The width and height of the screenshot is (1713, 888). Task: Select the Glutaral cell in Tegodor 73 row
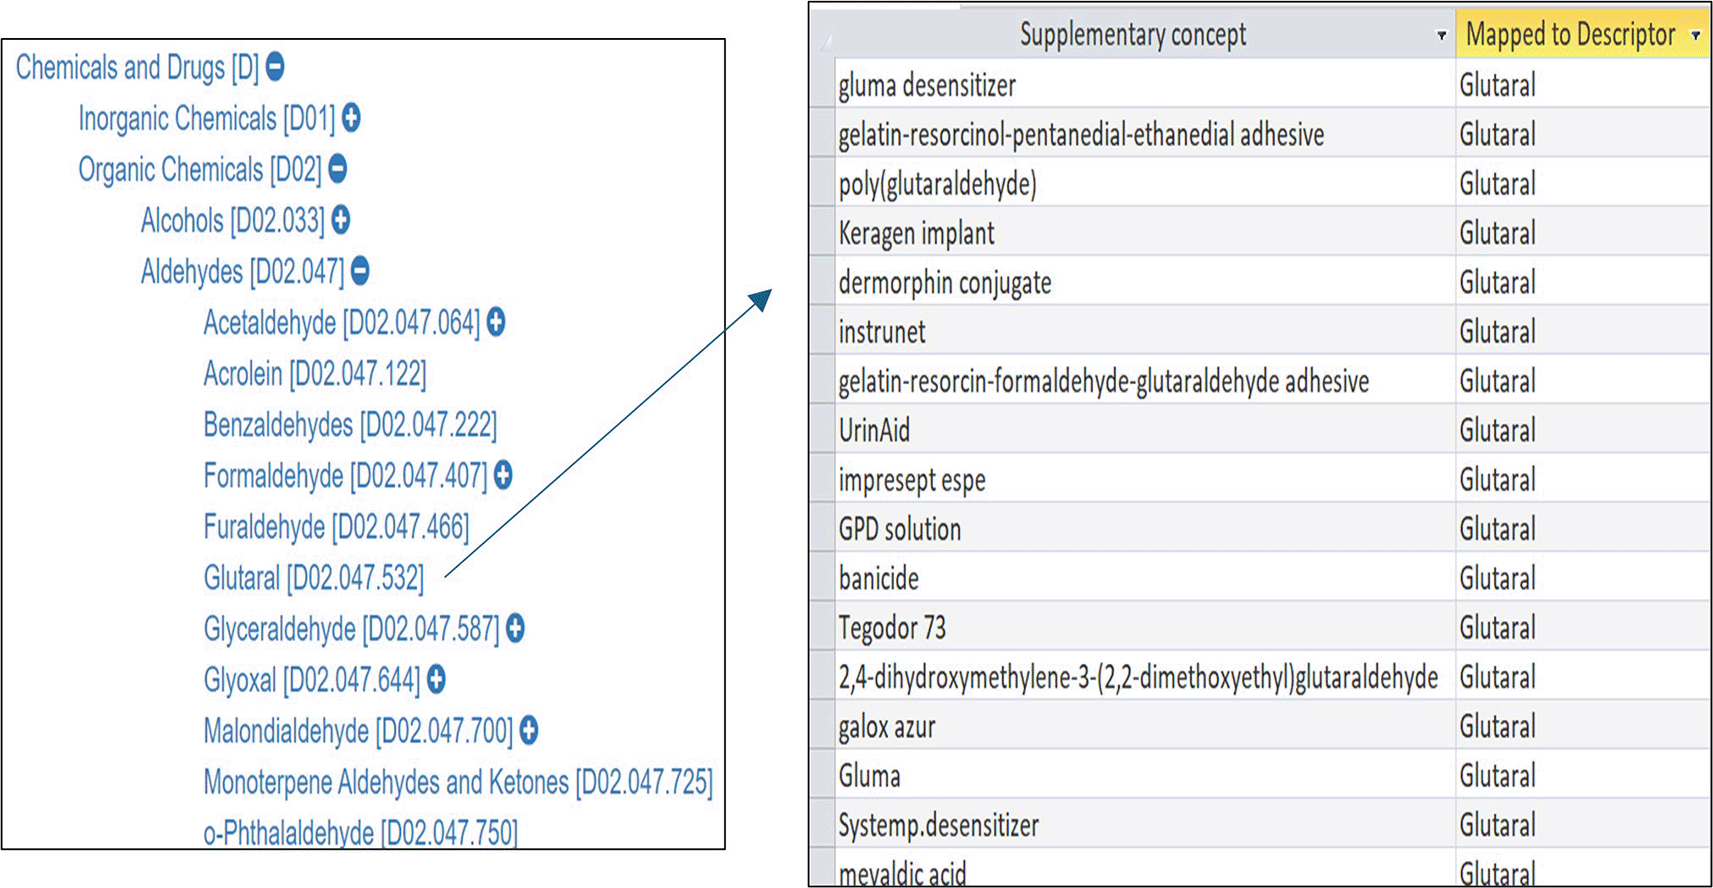[x=1583, y=627]
